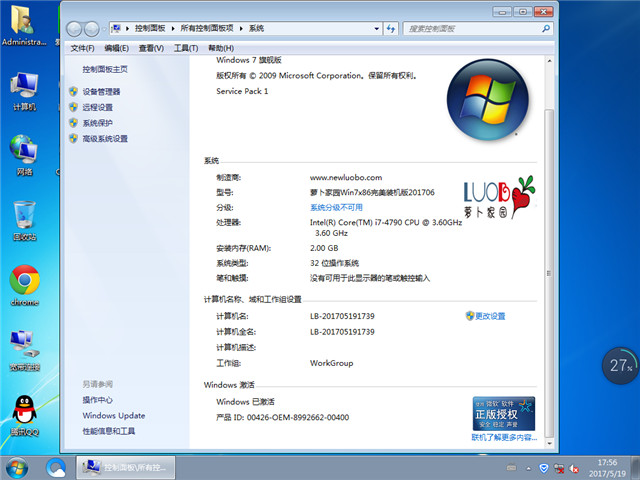Go to 控制面板主页
640x480 pixels.
pyautogui.click(x=105, y=69)
